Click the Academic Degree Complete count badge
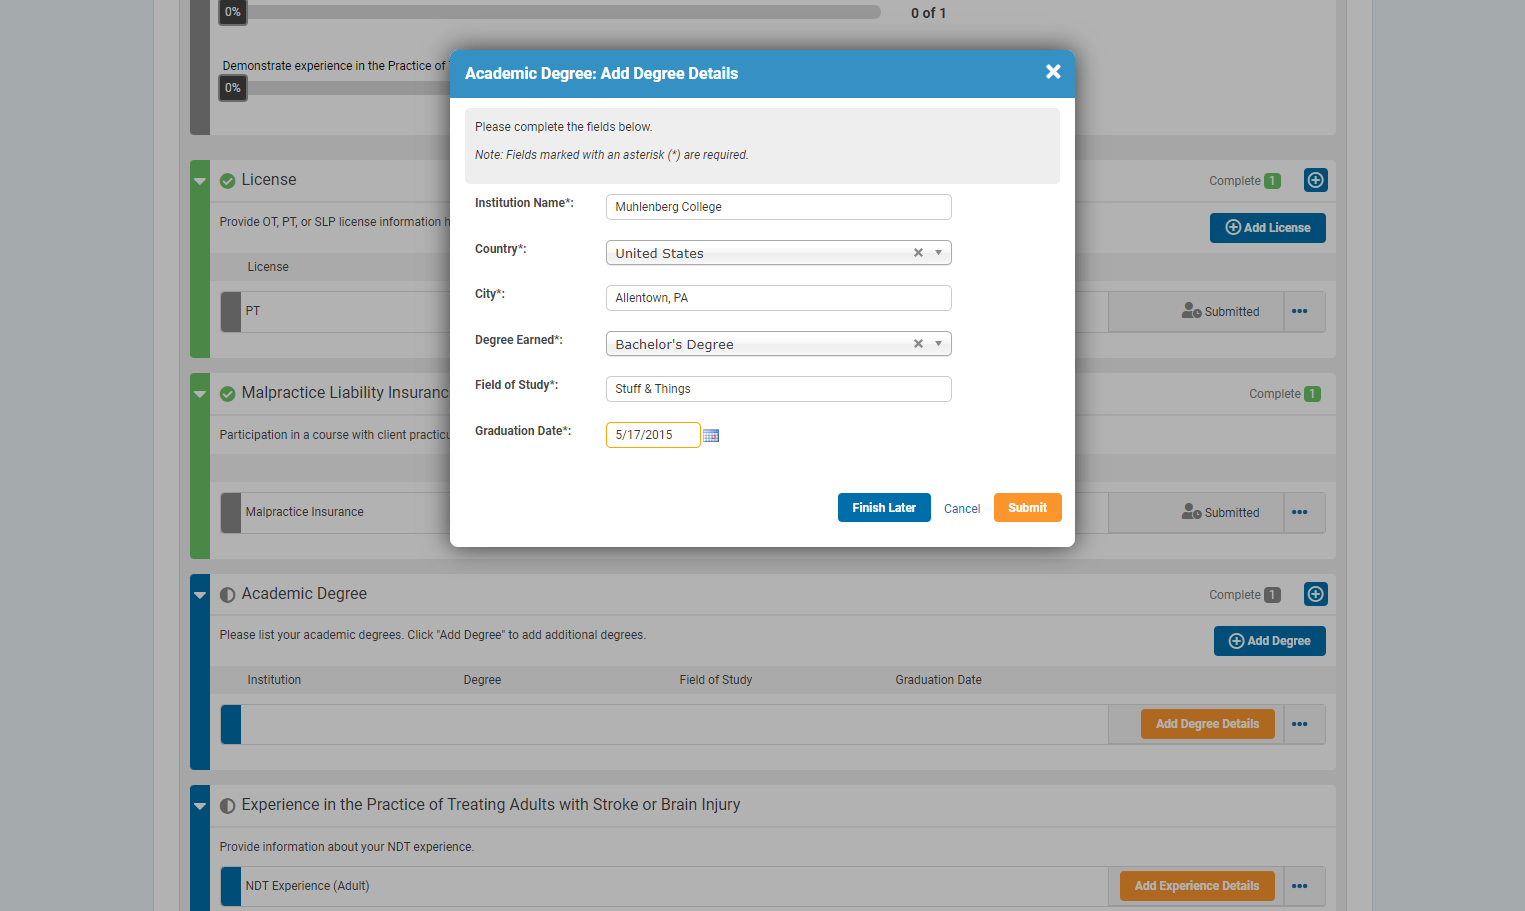 coord(1272,595)
